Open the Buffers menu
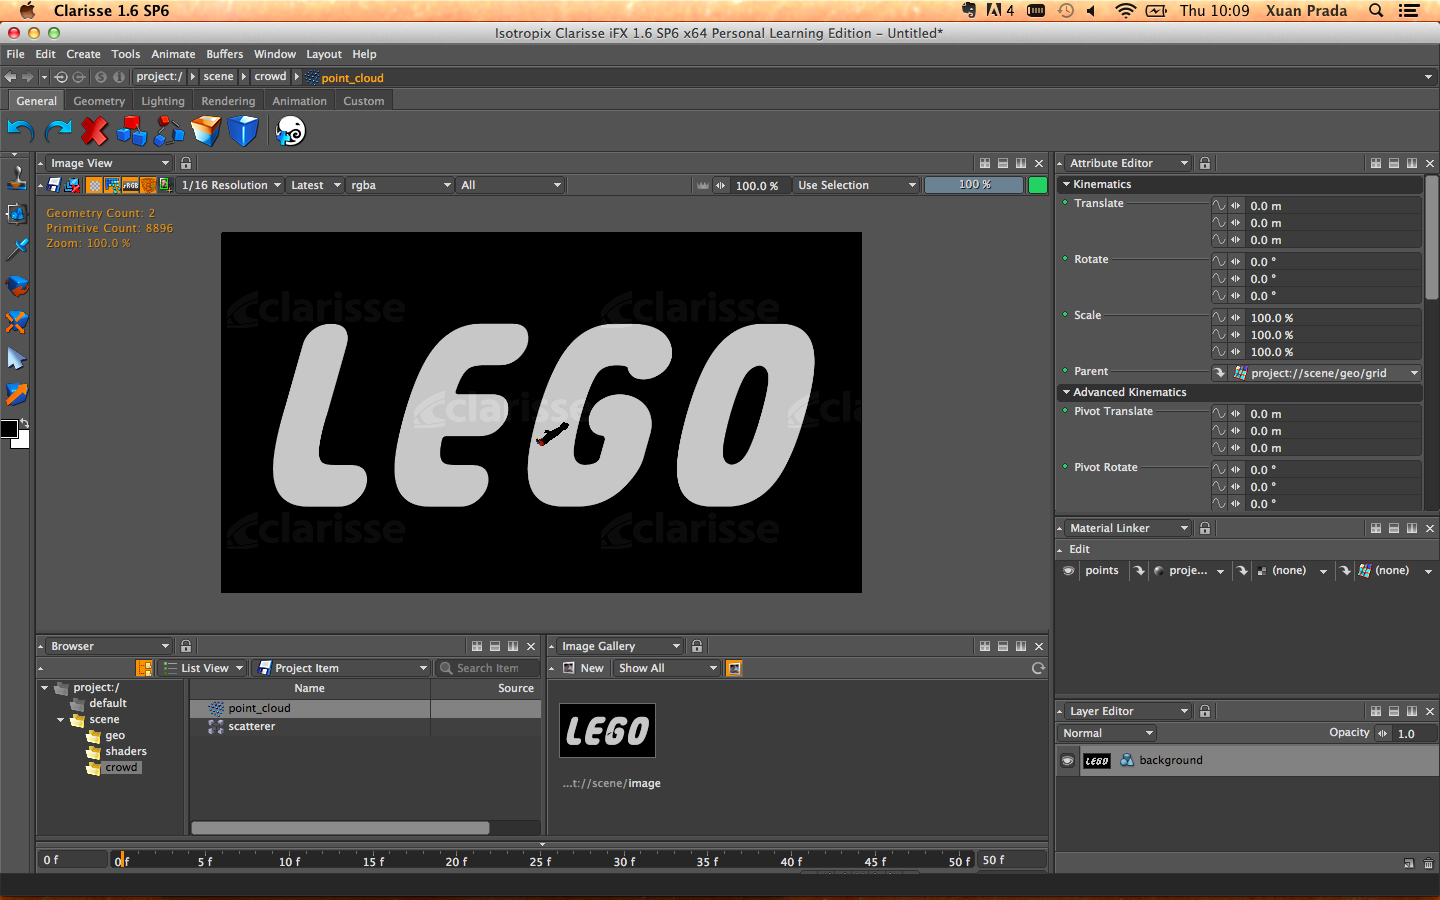This screenshot has width=1440, height=900. (225, 54)
